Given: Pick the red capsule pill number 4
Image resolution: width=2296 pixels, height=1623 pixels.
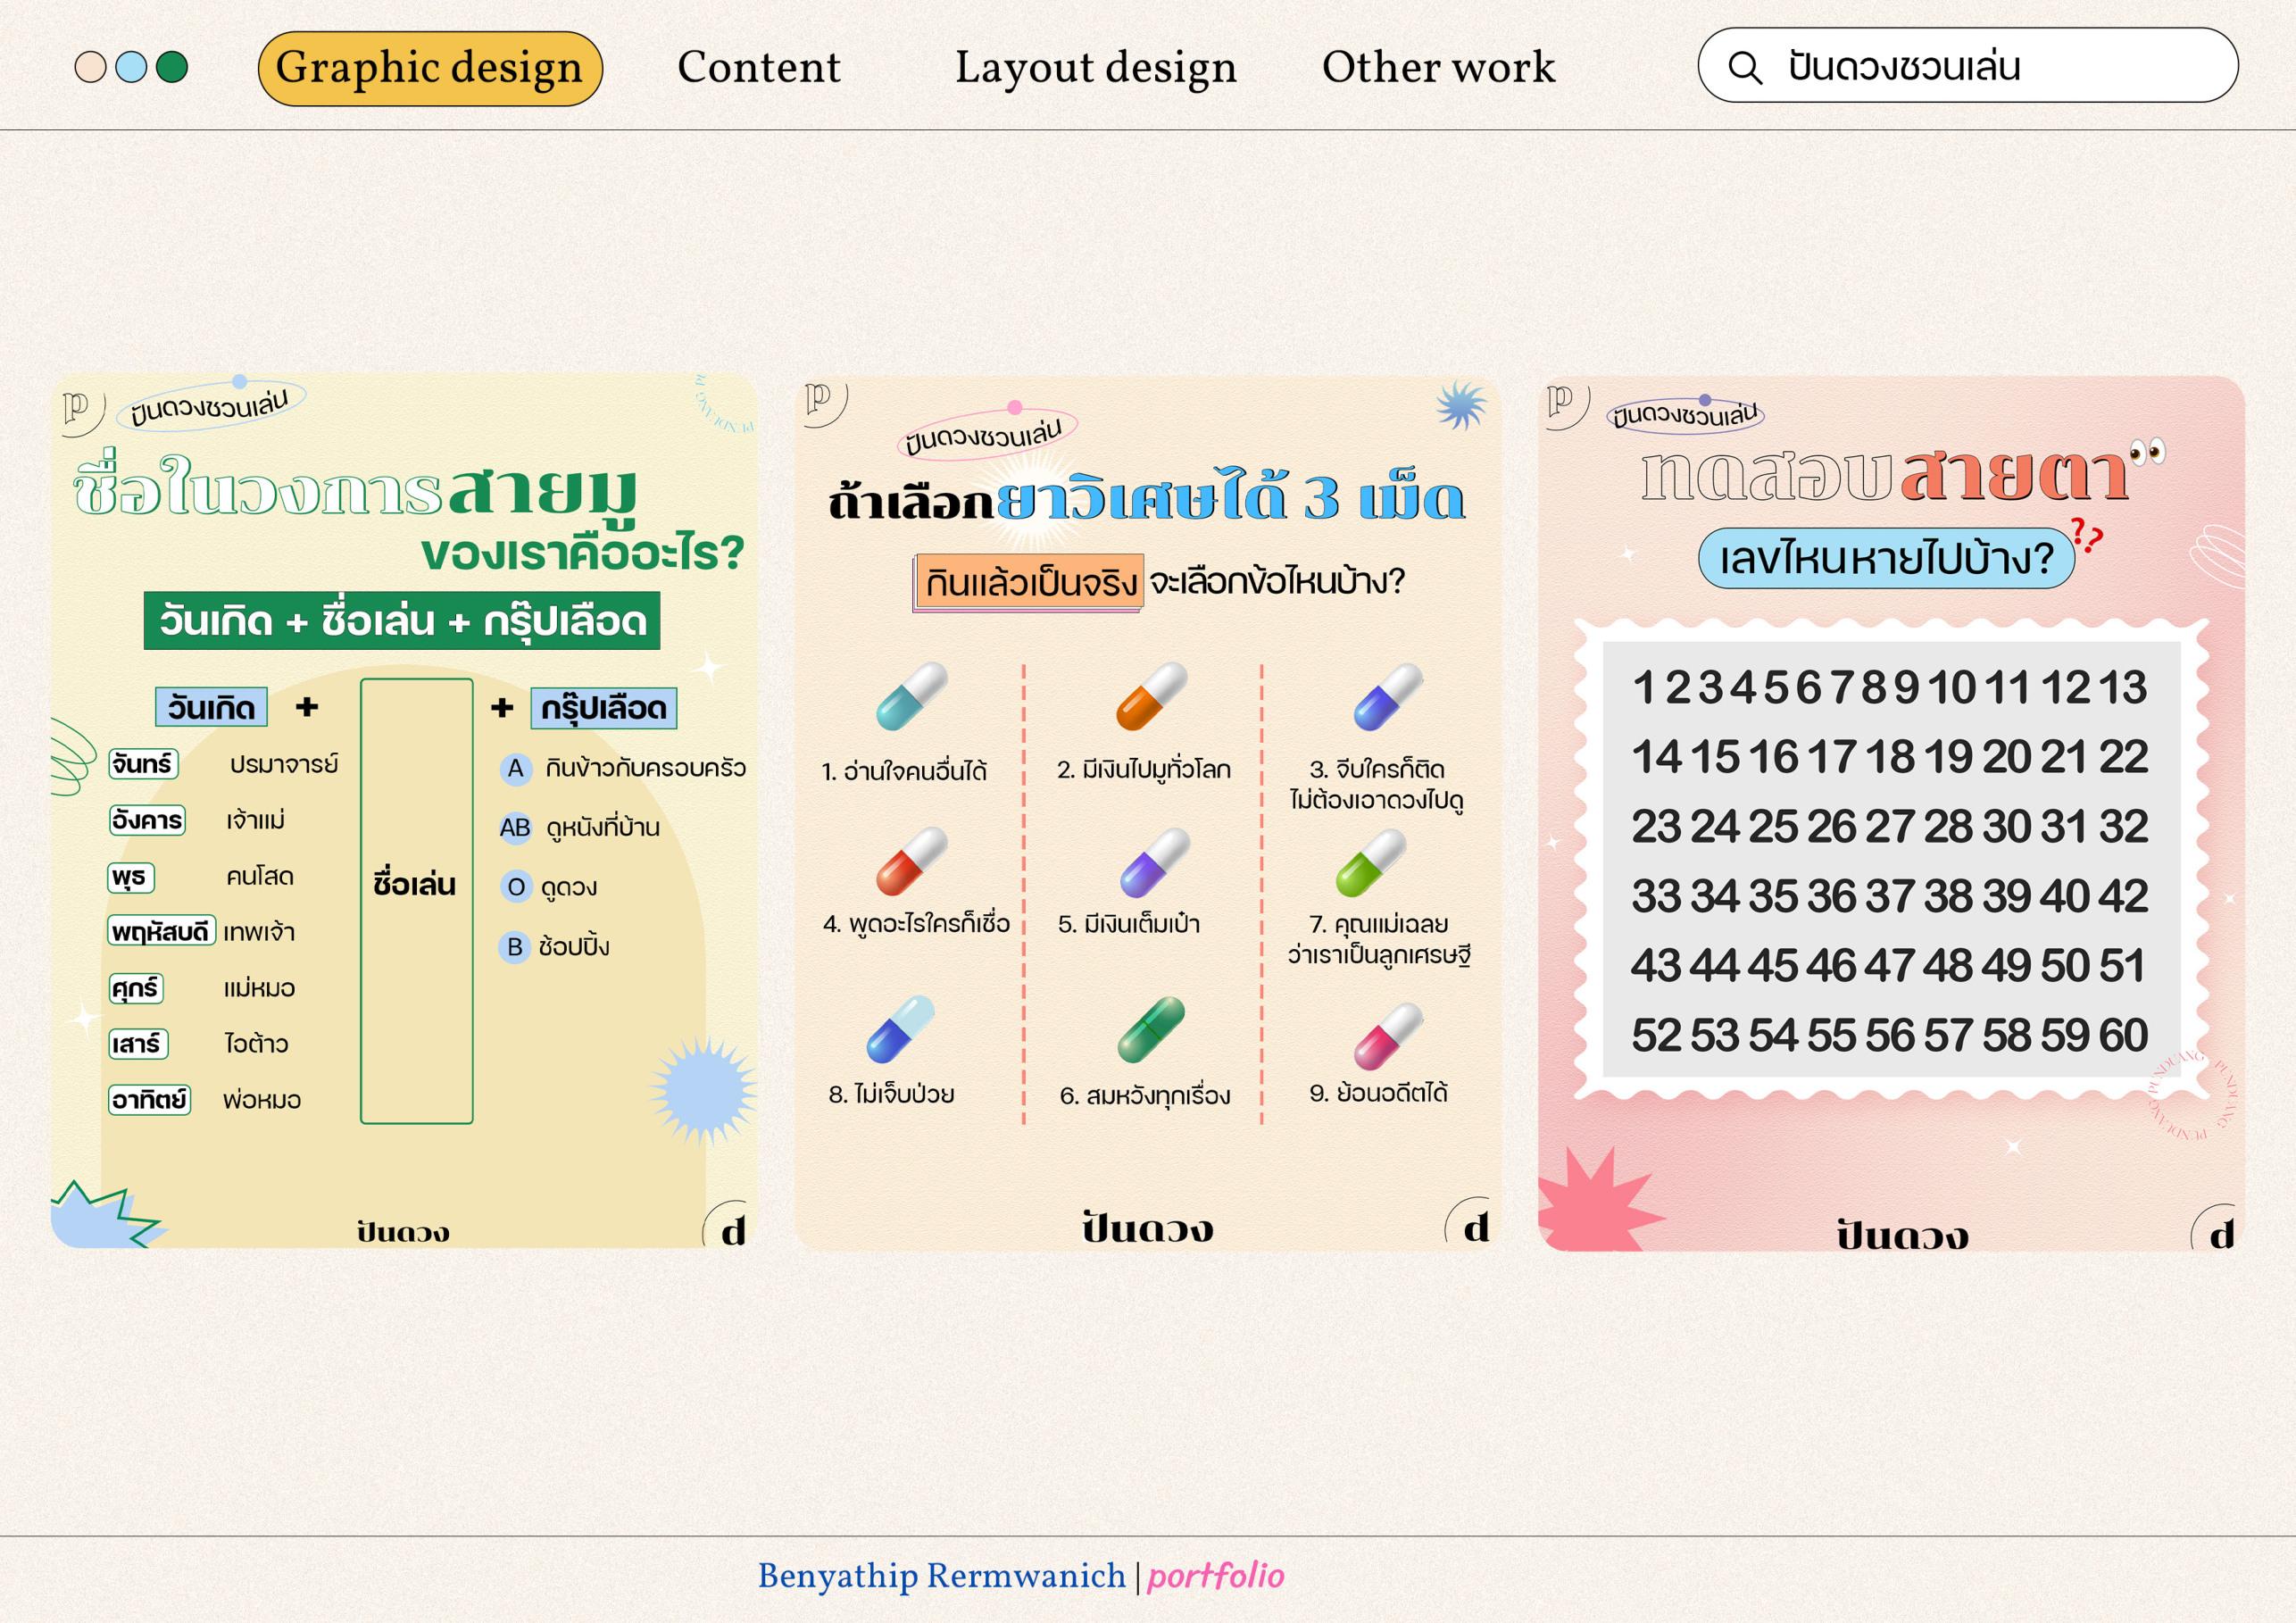Looking at the screenshot, I should pyautogui.click(x=910, y=862).
